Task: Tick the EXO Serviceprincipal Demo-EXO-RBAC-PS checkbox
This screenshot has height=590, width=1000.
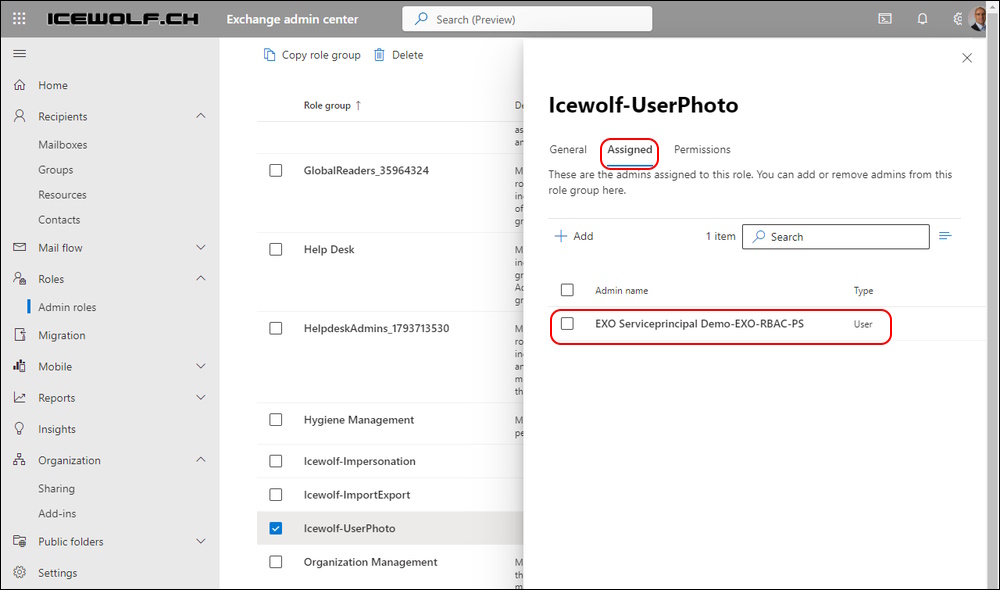Action: tap(567, 323)
